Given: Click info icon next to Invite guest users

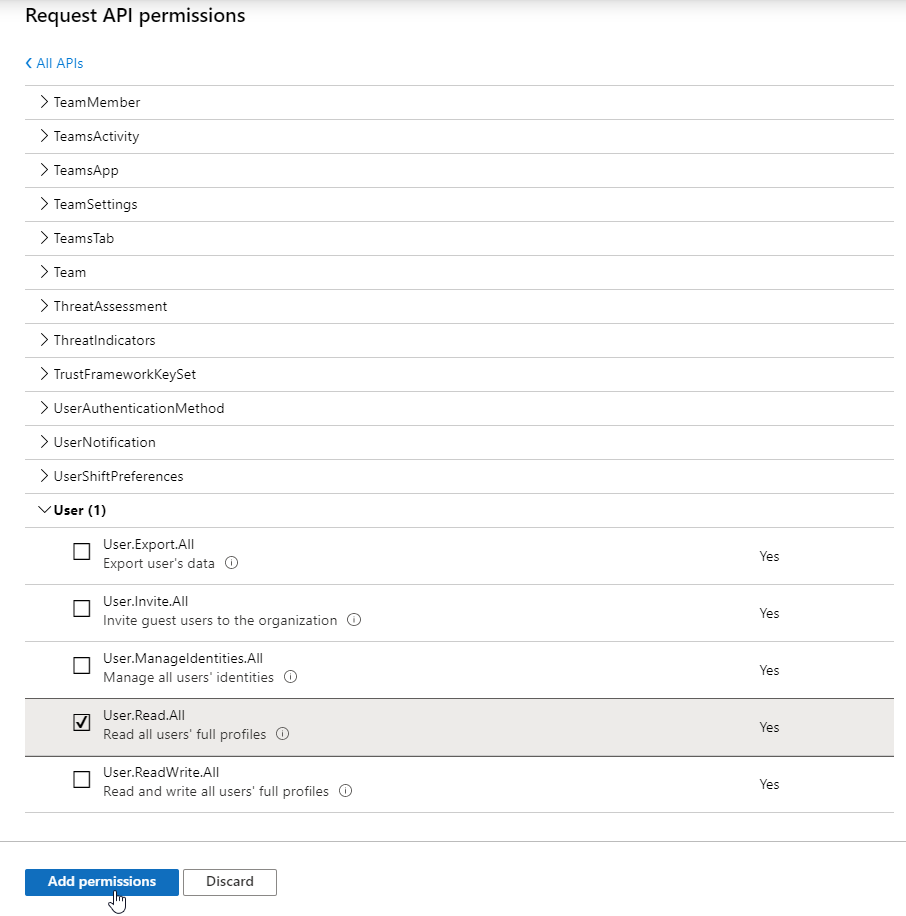Looking at the screenshot, I should (354, 620).
